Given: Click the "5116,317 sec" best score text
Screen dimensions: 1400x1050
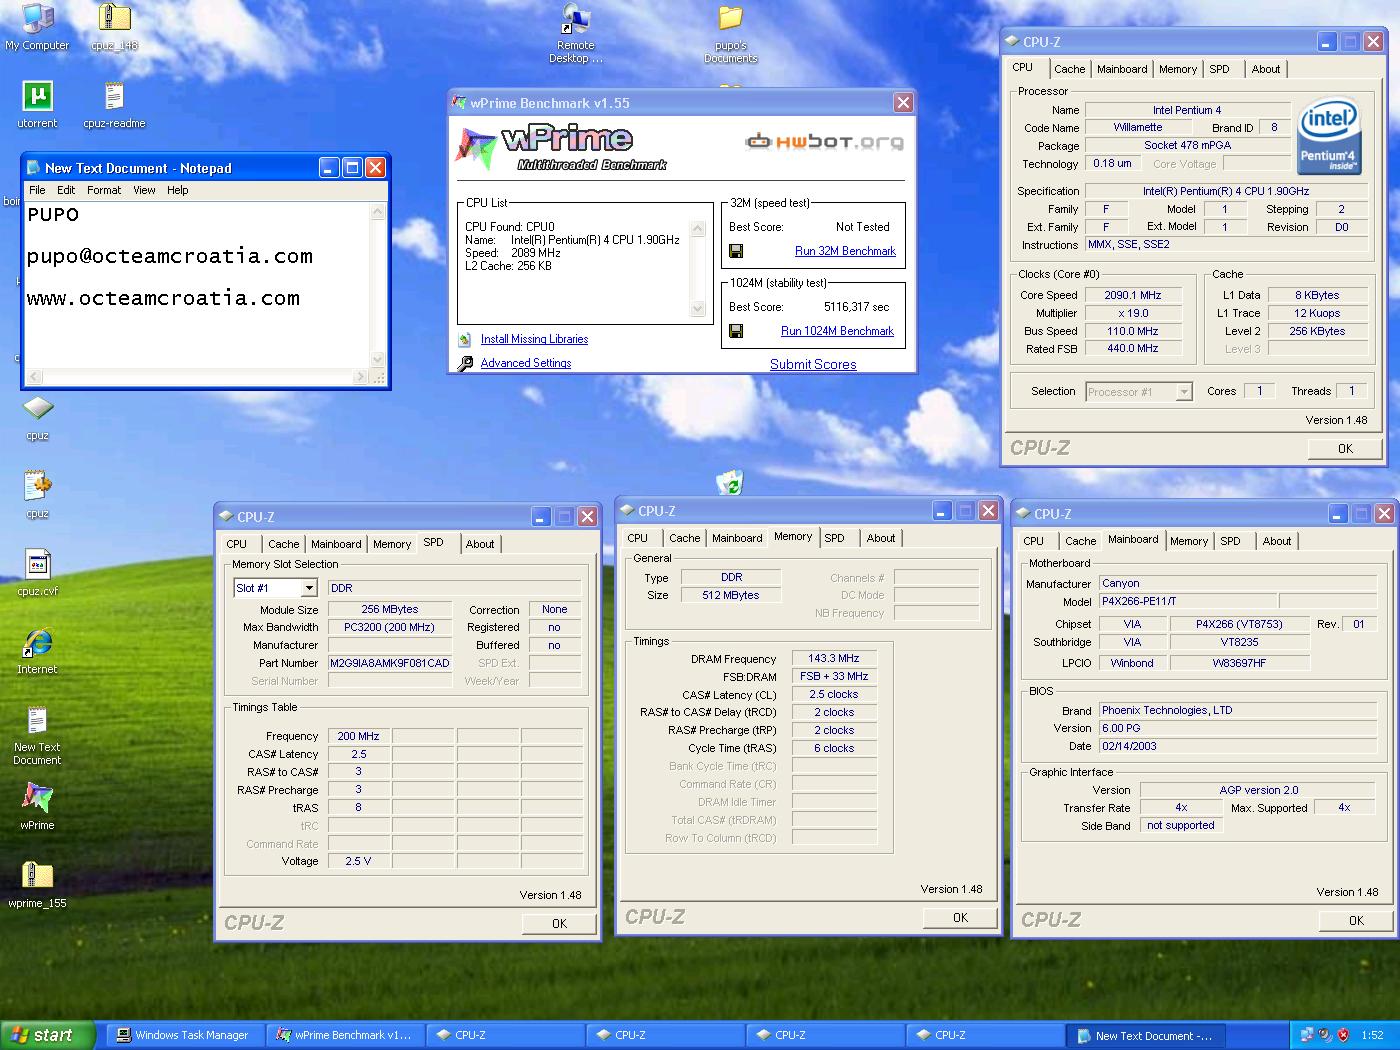Looking at the screenshot, I should [x=857, y=307].
